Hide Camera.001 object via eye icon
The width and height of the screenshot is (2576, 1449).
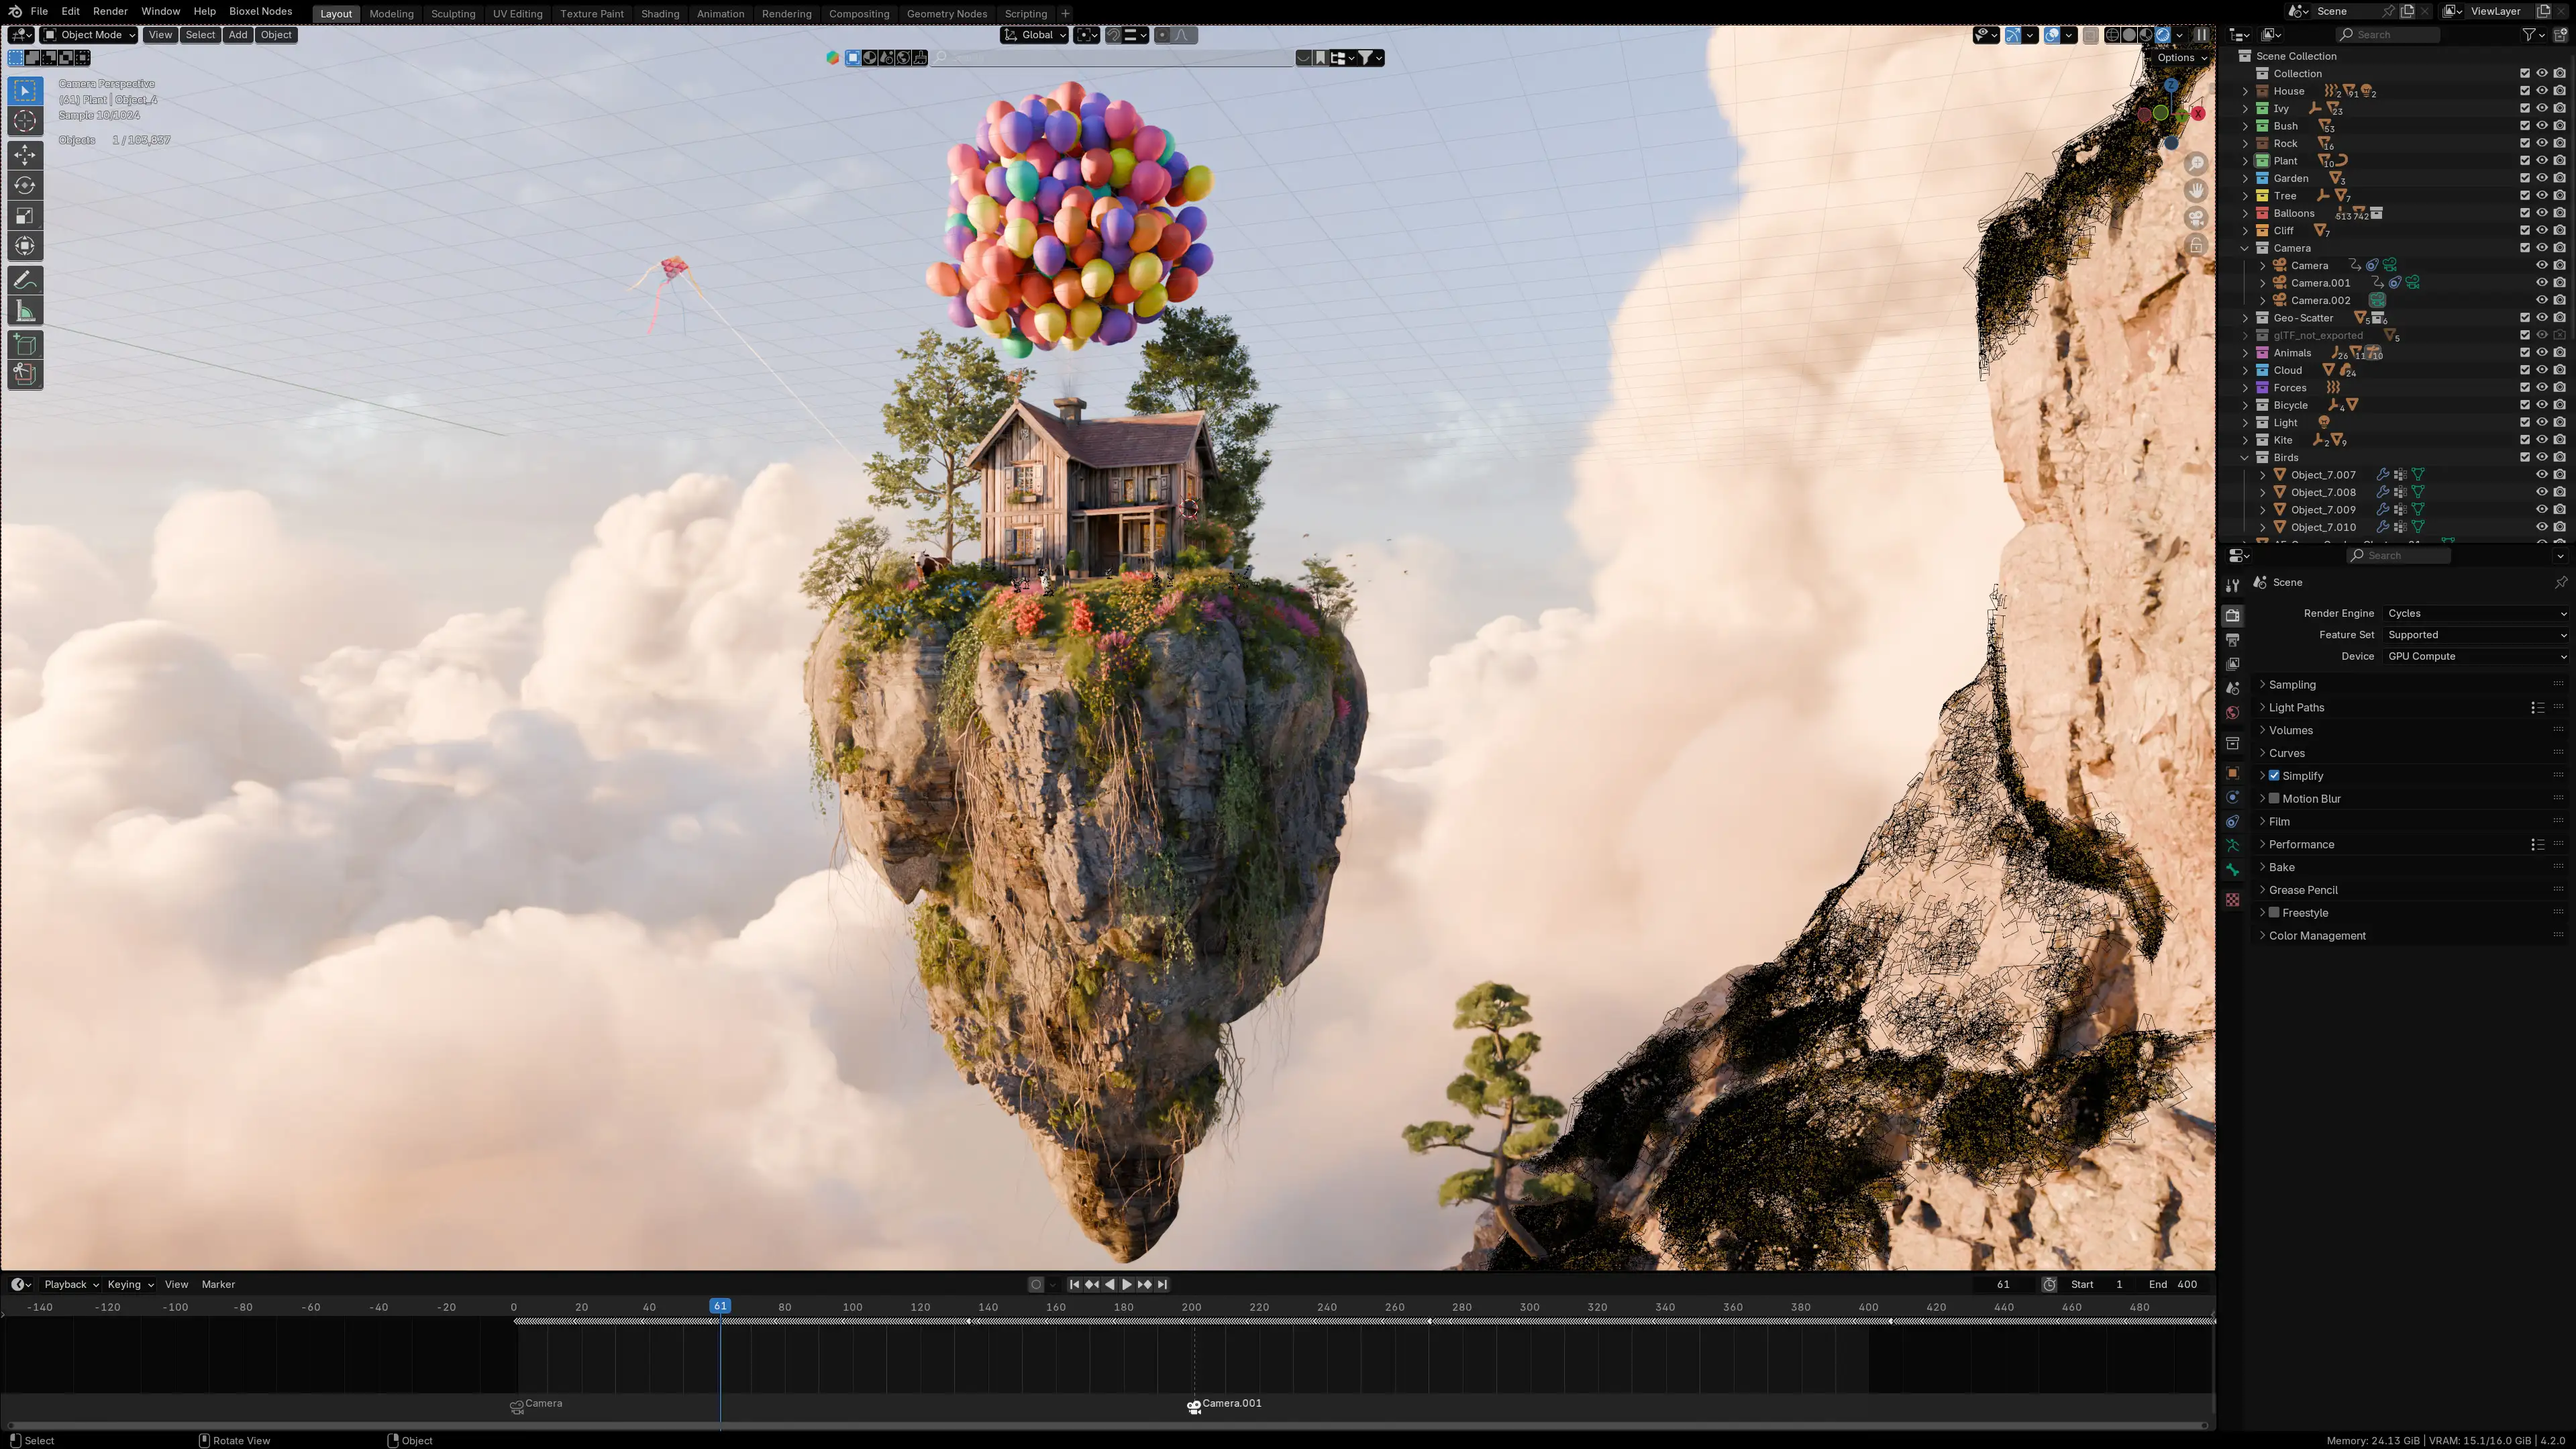[2542, 283]
